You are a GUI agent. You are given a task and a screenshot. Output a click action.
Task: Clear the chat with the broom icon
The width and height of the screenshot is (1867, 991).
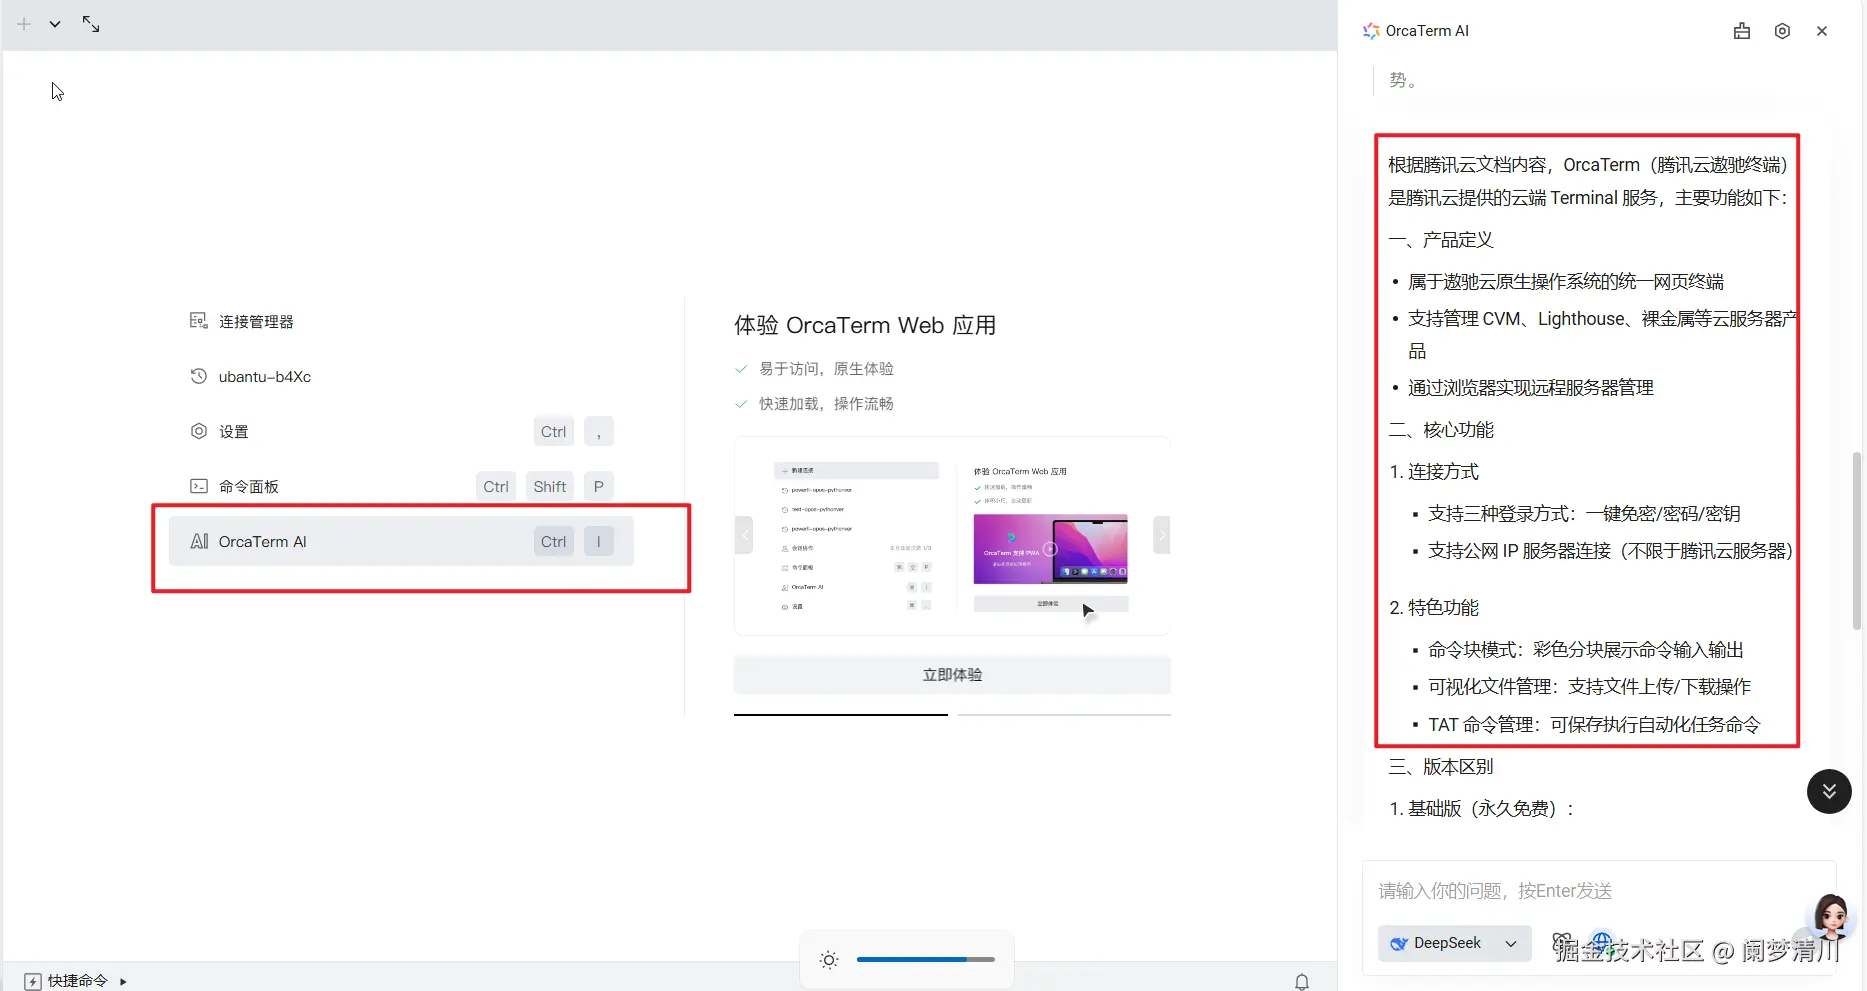point(1742,31)
